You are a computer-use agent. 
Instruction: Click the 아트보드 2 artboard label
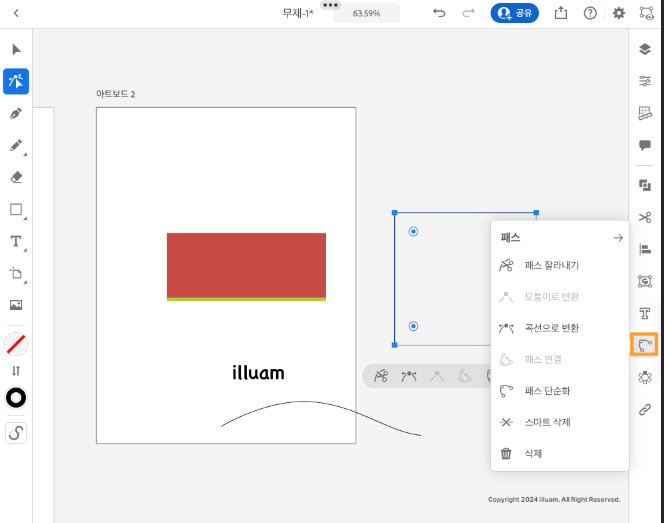coord(116,94)
